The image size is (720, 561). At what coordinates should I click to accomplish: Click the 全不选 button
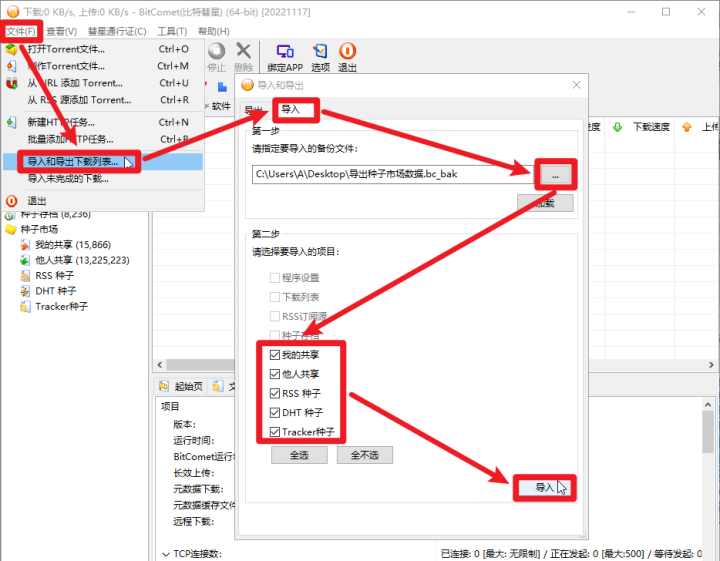point(365,455)
